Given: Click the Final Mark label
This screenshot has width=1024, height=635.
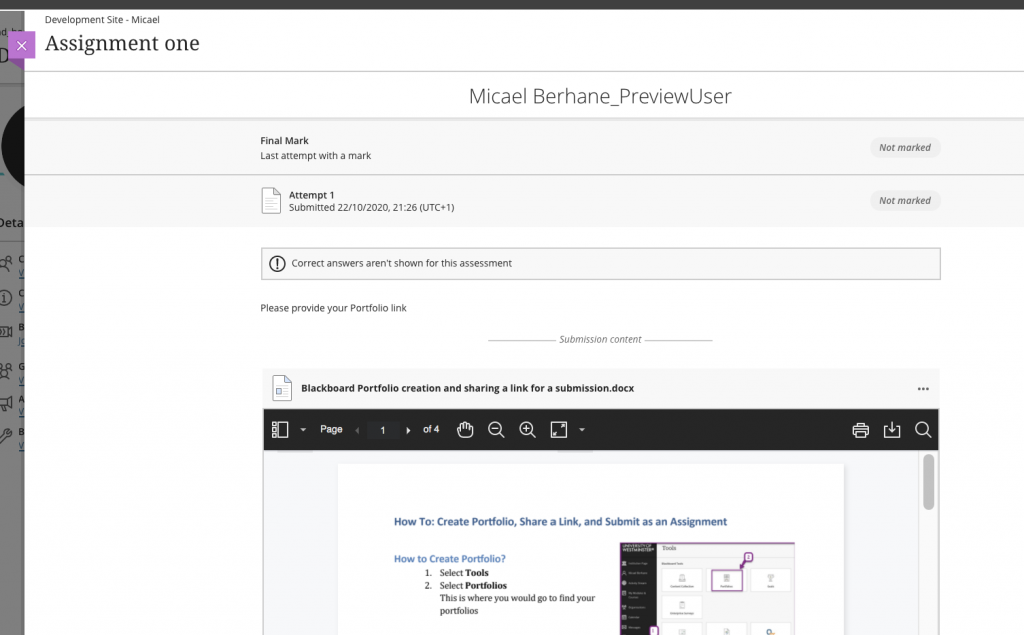Looking at the screenshot, I should 284,140.
